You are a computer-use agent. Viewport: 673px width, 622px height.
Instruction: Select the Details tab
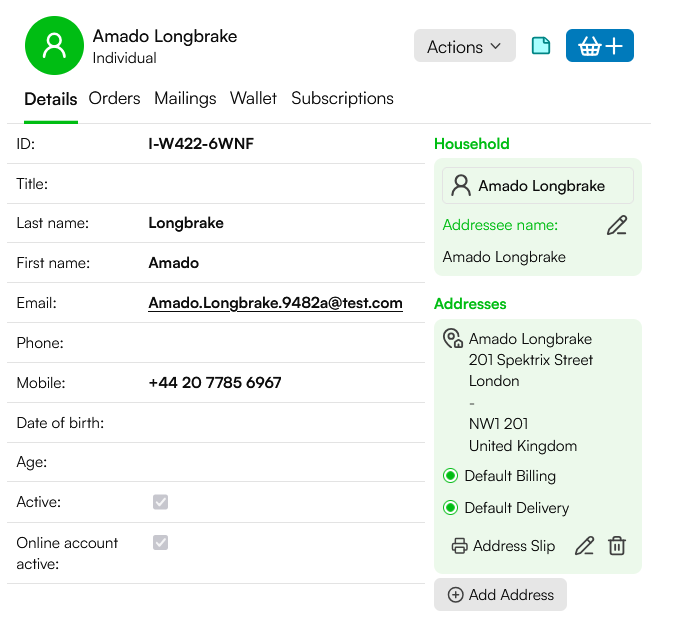click(x=51, y=99)
